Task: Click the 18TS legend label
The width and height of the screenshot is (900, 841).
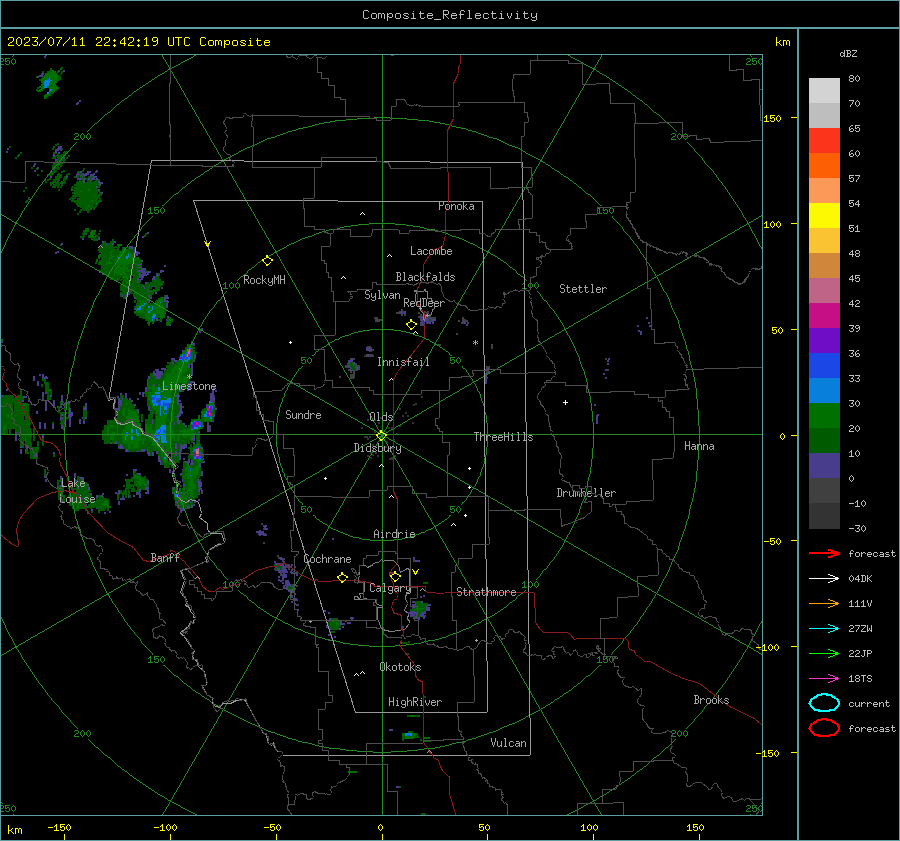Action: click(860, 679)
